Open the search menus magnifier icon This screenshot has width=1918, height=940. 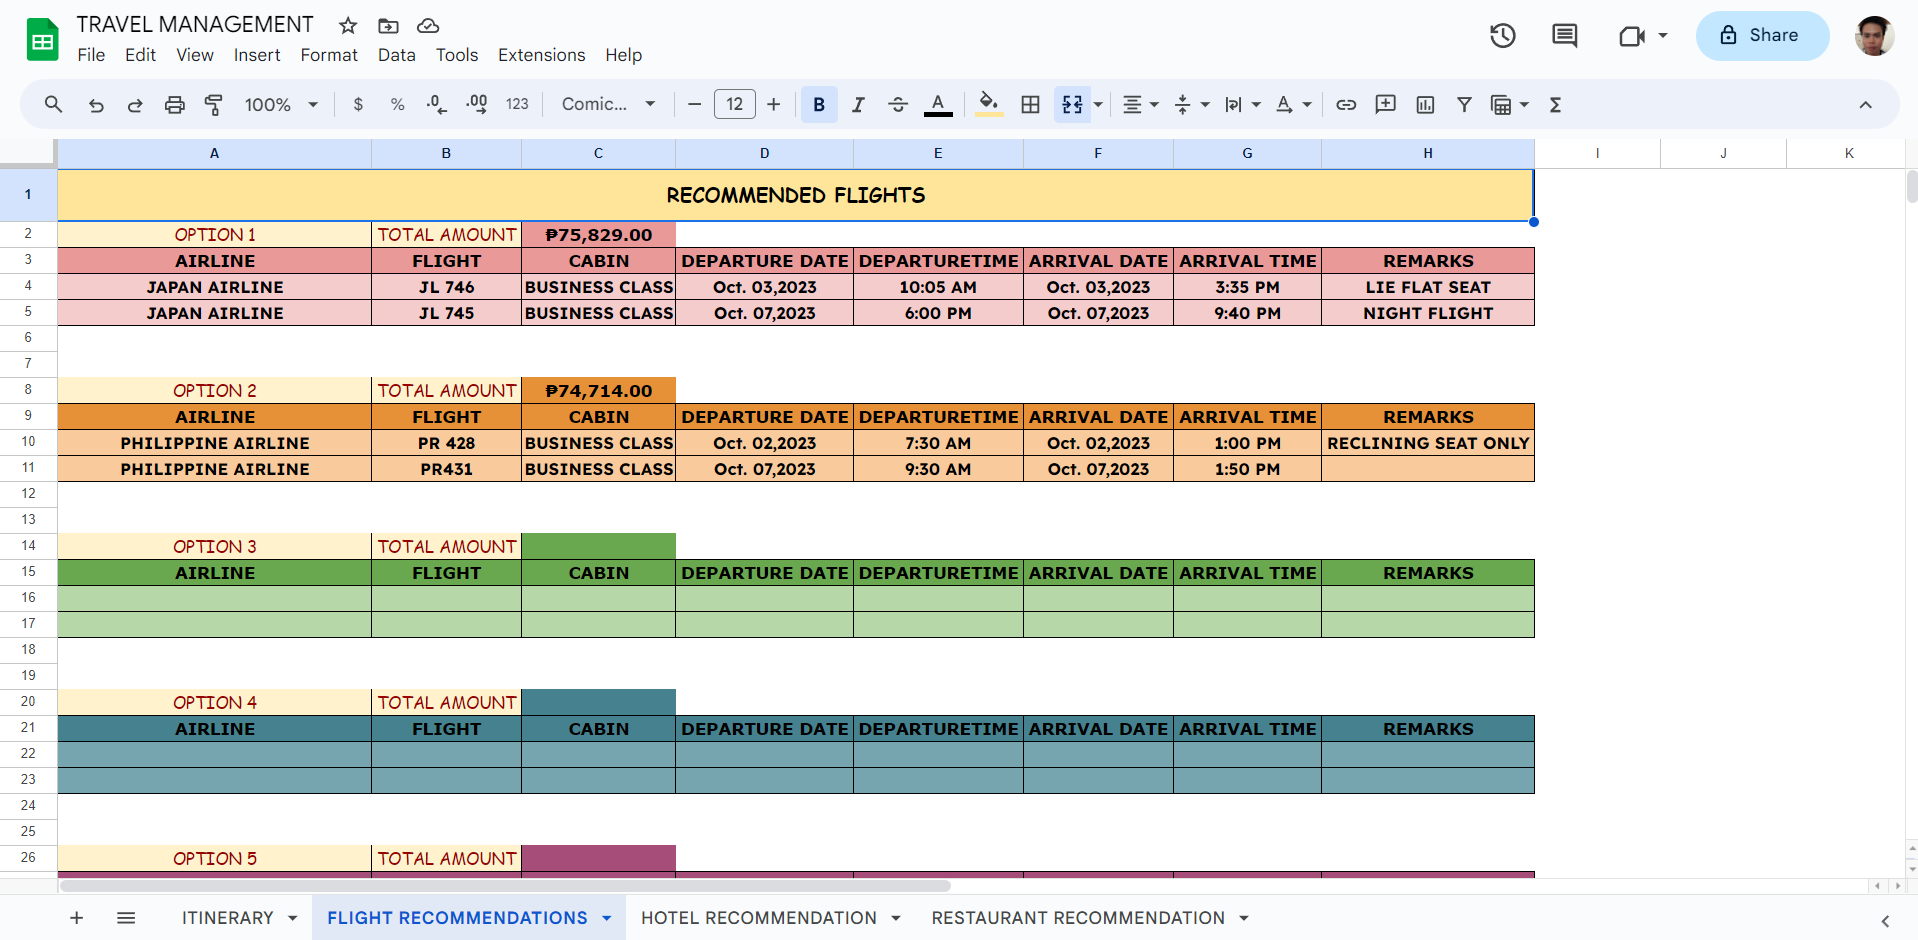pyautogui.click(x=54, y=104)
